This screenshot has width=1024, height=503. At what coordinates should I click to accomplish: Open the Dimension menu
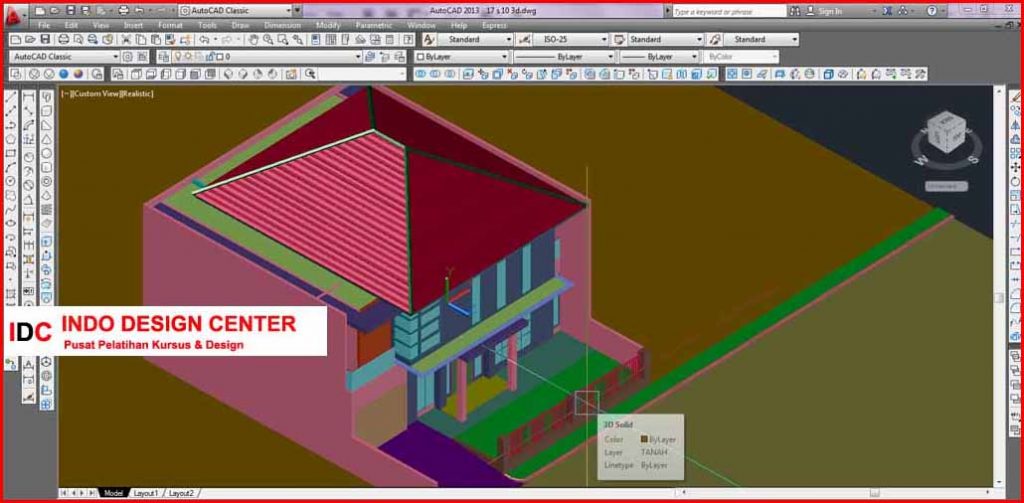[x=282, y=25]
